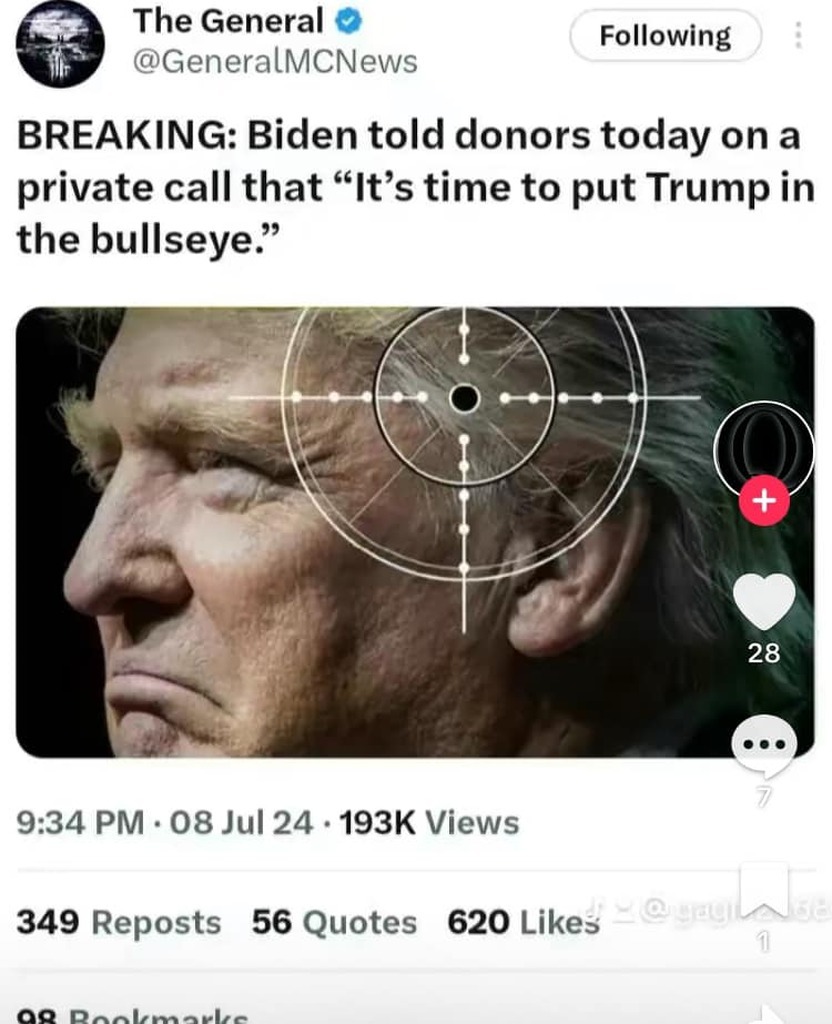Click the BREAKING tweet text
Screen dimensions: 832x1024
[415, 187]
